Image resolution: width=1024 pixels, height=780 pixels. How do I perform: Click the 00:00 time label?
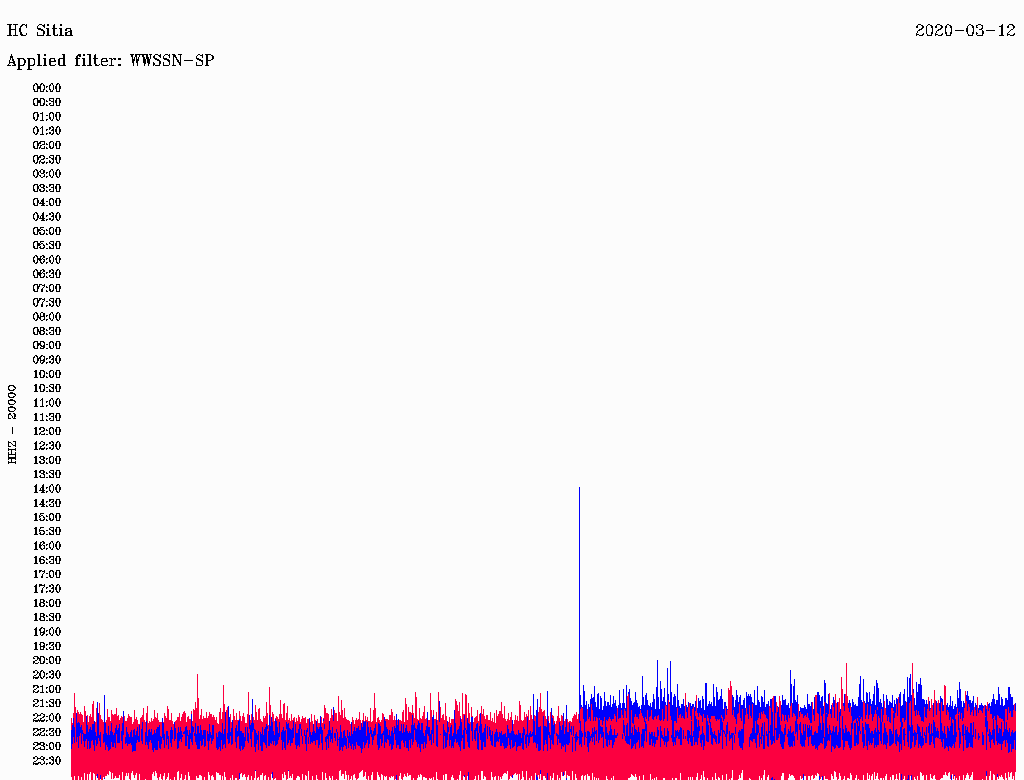[x=47, y=88]
